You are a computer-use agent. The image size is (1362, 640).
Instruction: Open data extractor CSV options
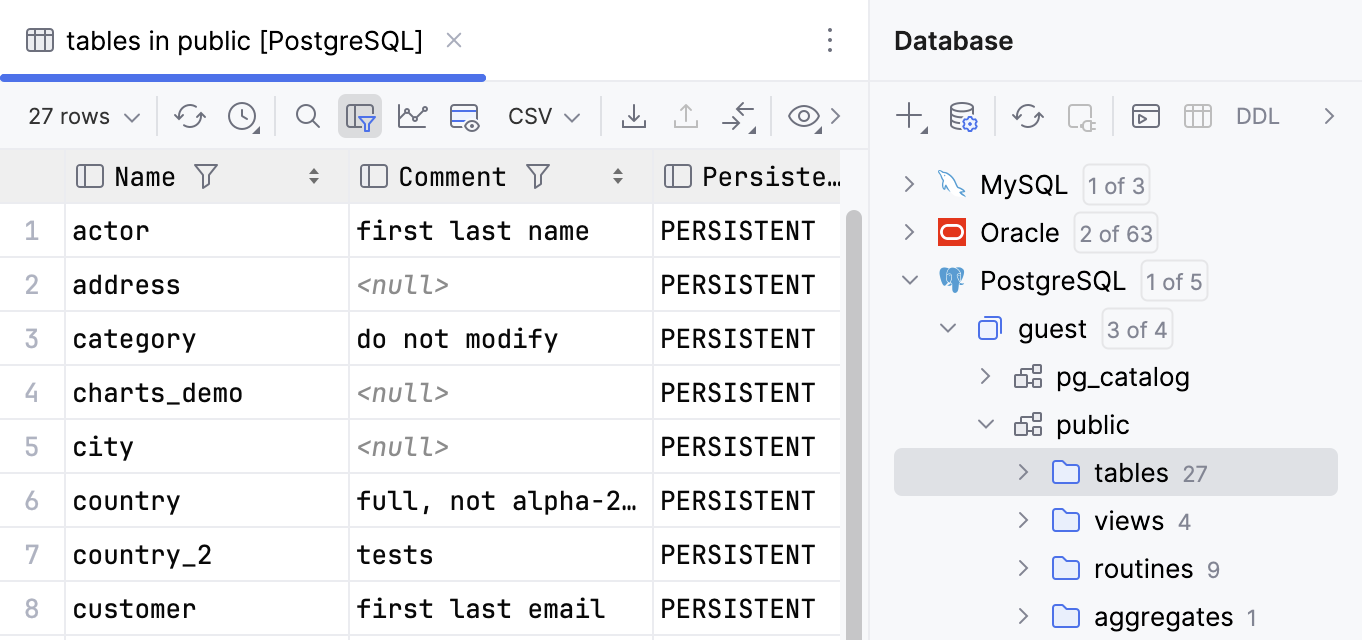(x=543, y=116)
